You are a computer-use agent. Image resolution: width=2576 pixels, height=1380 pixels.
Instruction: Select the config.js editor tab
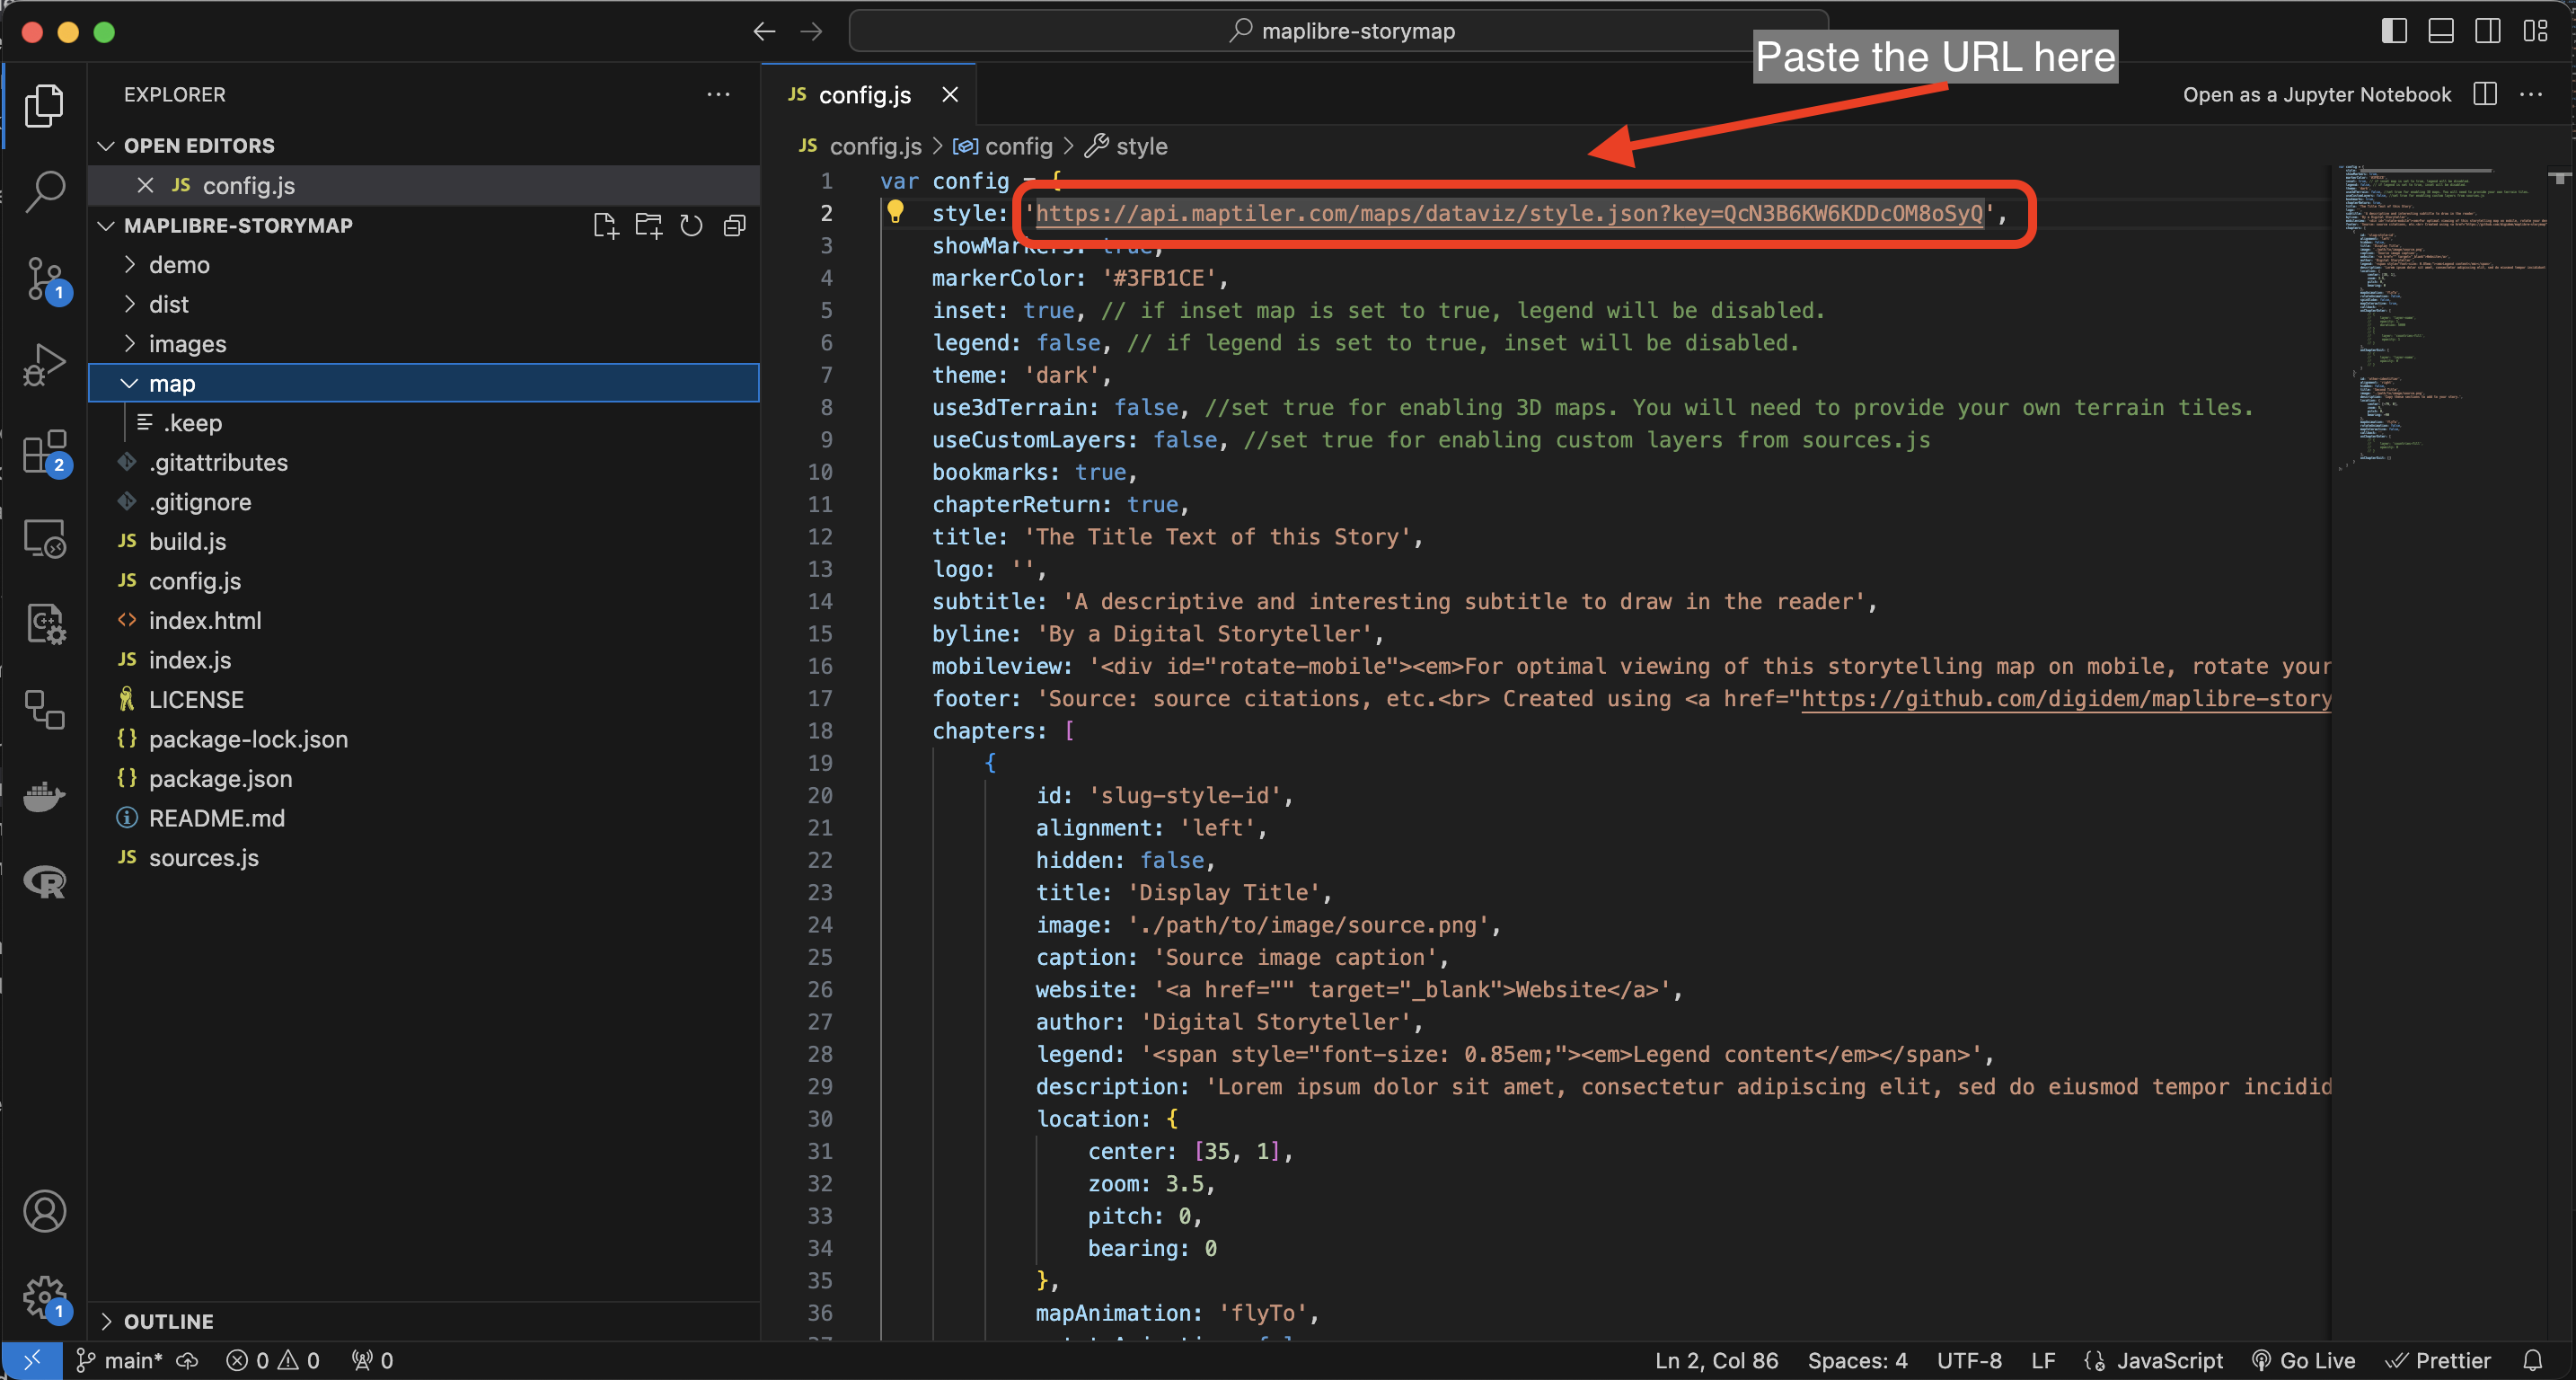click(x=864, y=95)
